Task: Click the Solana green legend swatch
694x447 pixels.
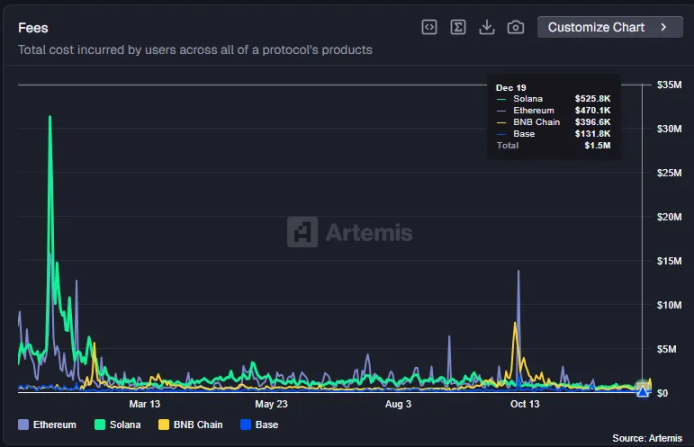Action: [x=100, y=425]
